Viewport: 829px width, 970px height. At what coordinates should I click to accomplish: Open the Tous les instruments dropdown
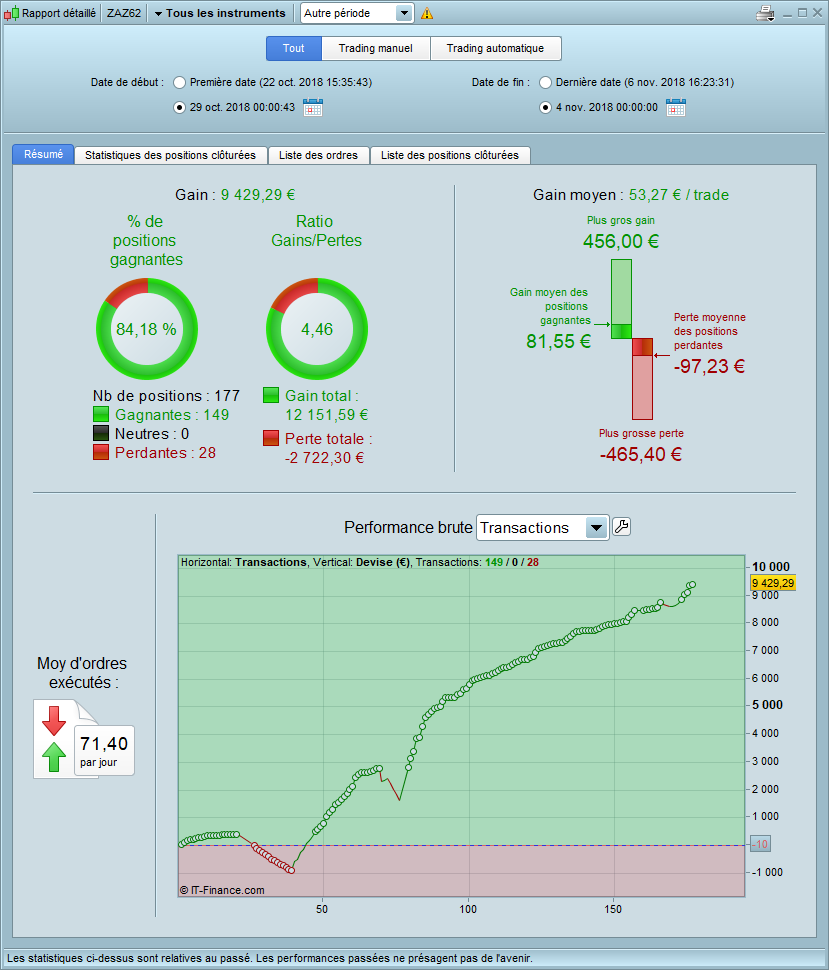click(x=220, y=13)
